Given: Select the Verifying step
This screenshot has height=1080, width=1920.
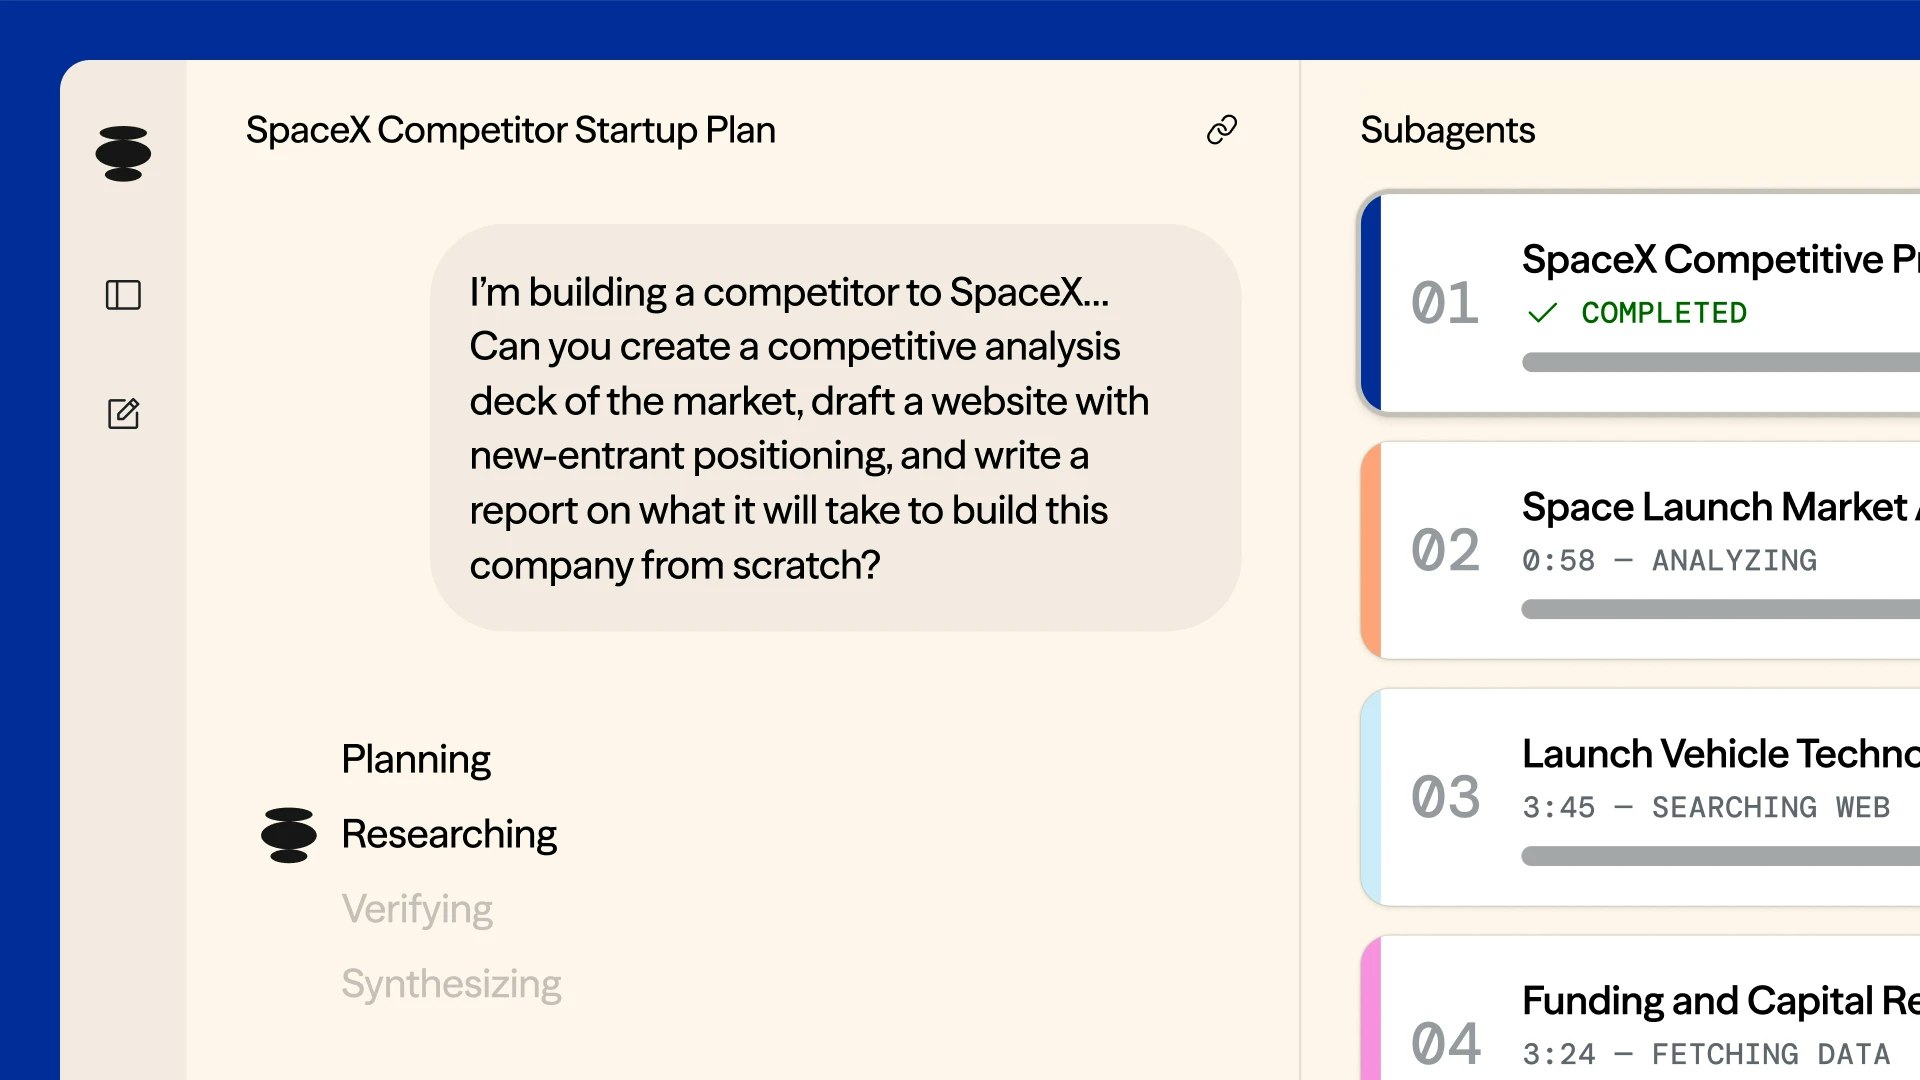Looking at the screenshot, I should pyautogui.click(x=417, y=910).
